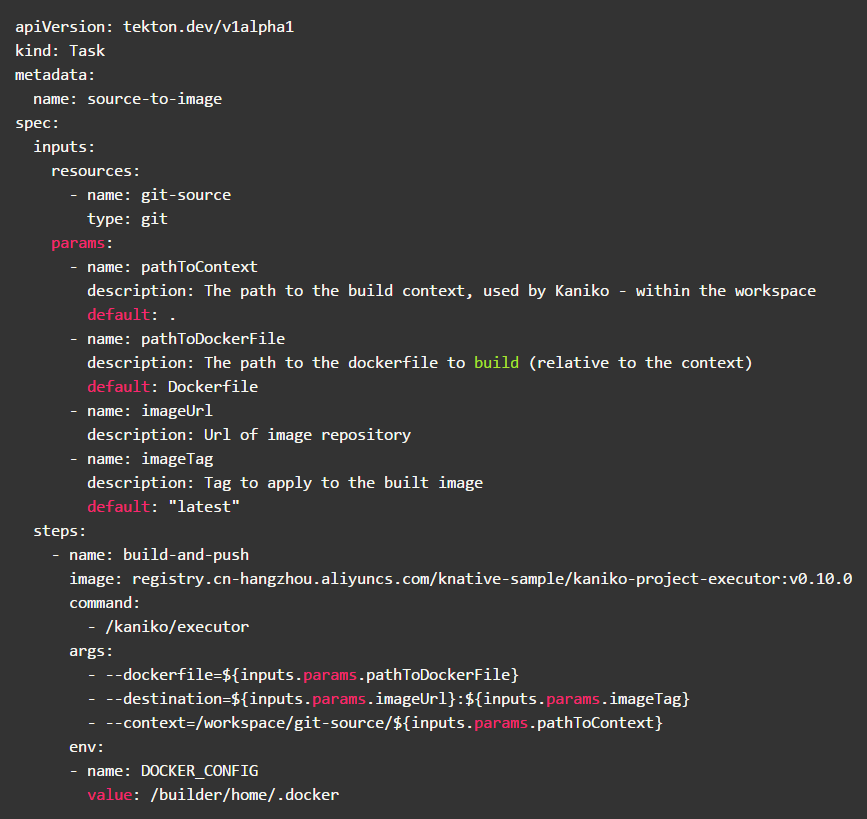Click the 'resources:' key
Viewport: 867px width, 819px height.
[95, 171]
